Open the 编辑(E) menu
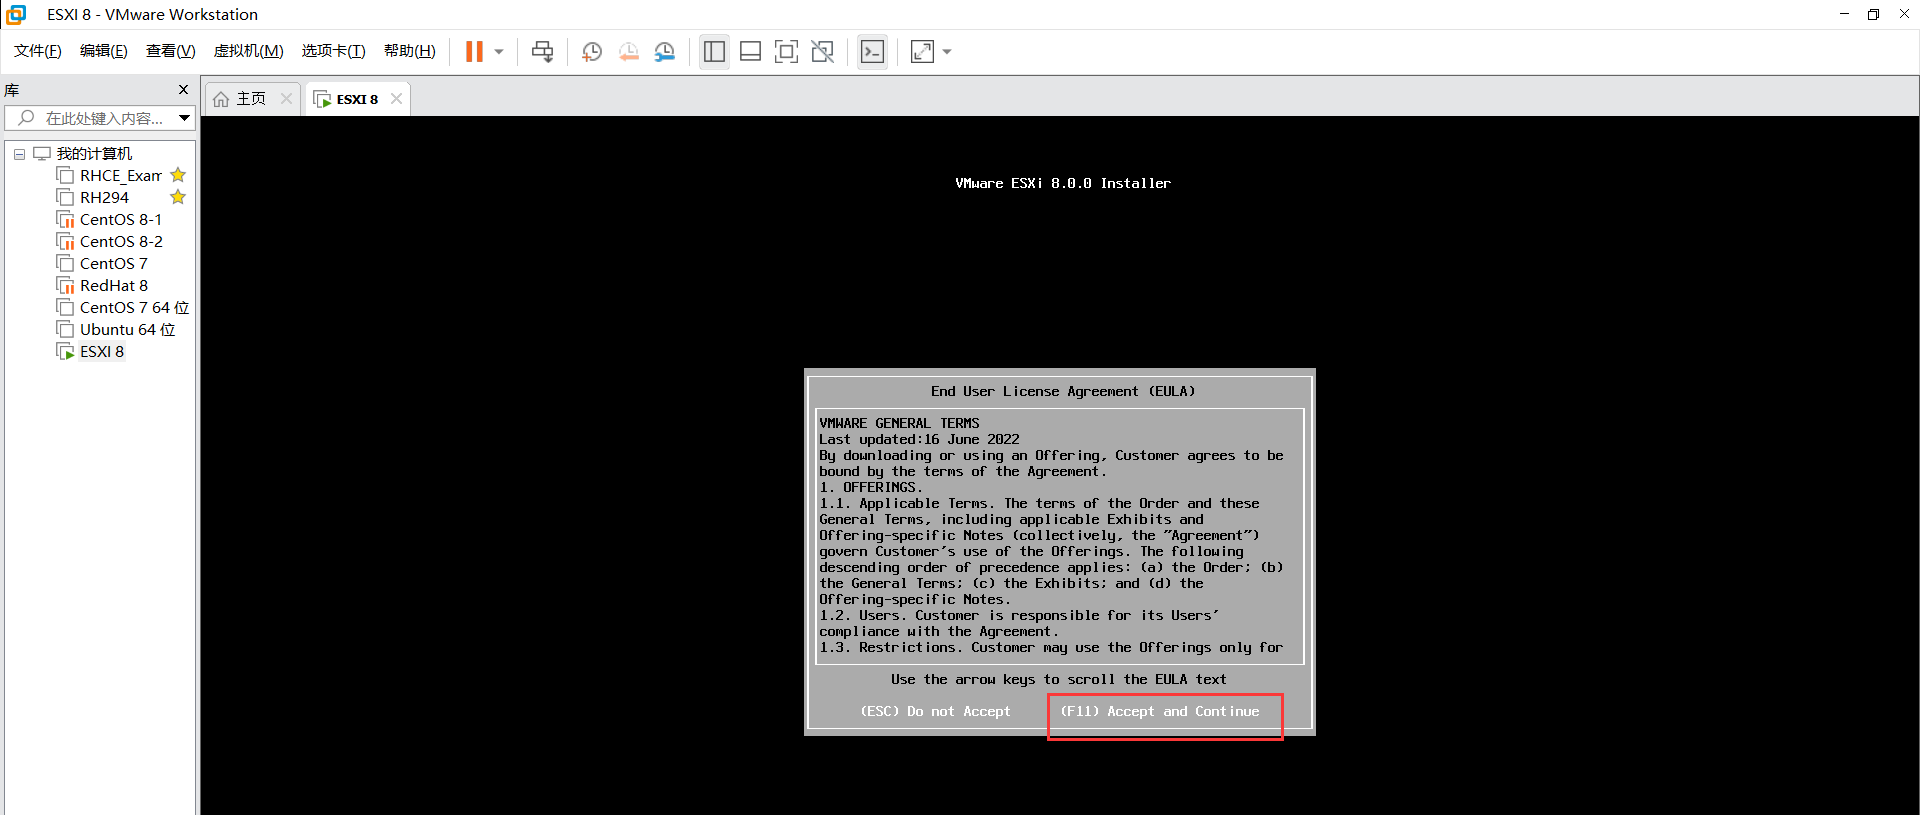The width and height of the screenshot is (1920, 815). tap(104, 51)
